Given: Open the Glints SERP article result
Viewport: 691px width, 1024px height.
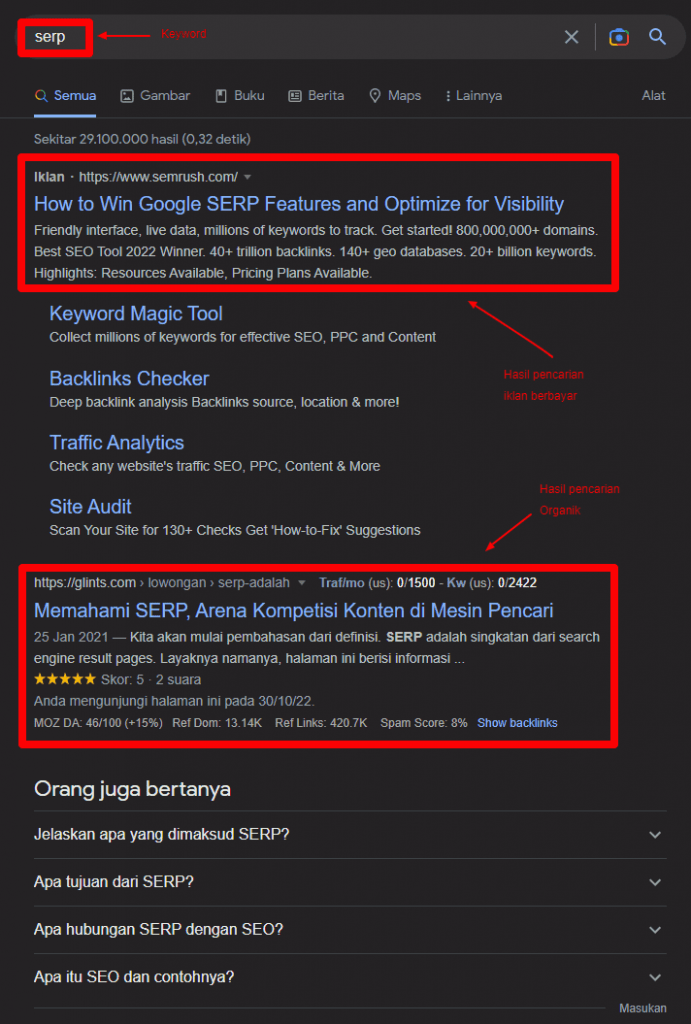Looking at the screenshot, I should [293, 609].
